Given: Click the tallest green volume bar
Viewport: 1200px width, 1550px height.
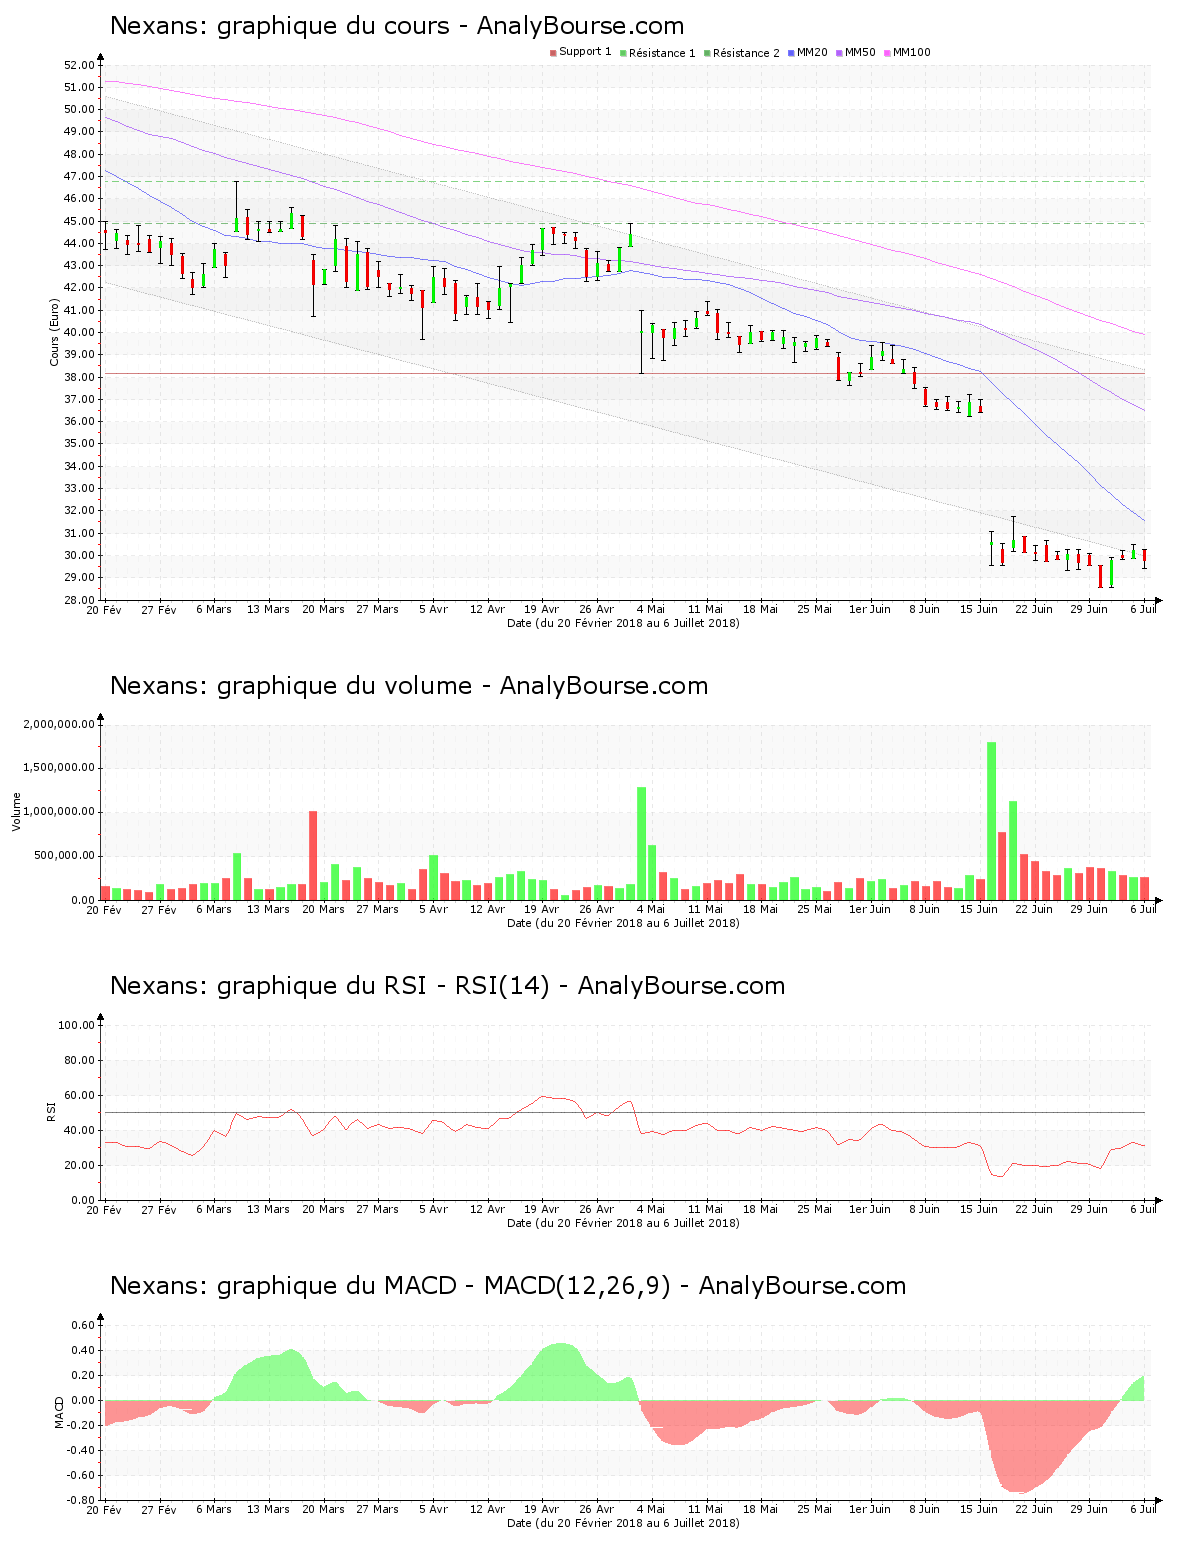Looking at the screenshot, I should point(991,820).
